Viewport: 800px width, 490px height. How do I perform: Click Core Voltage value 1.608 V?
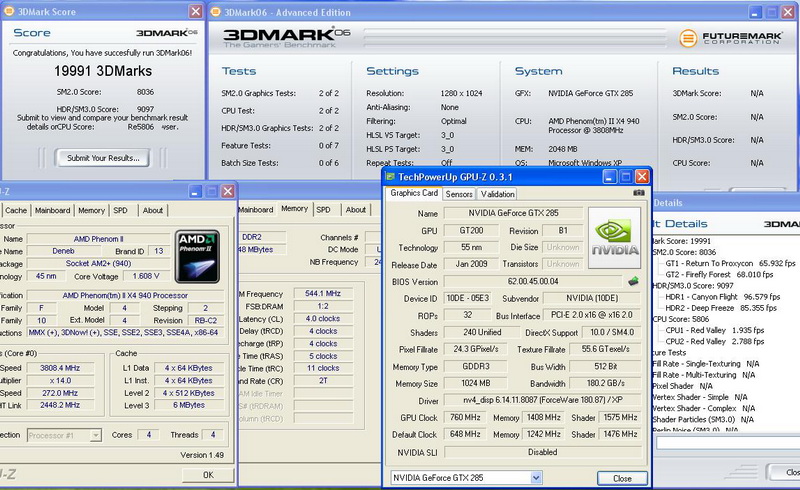[146, 276]
